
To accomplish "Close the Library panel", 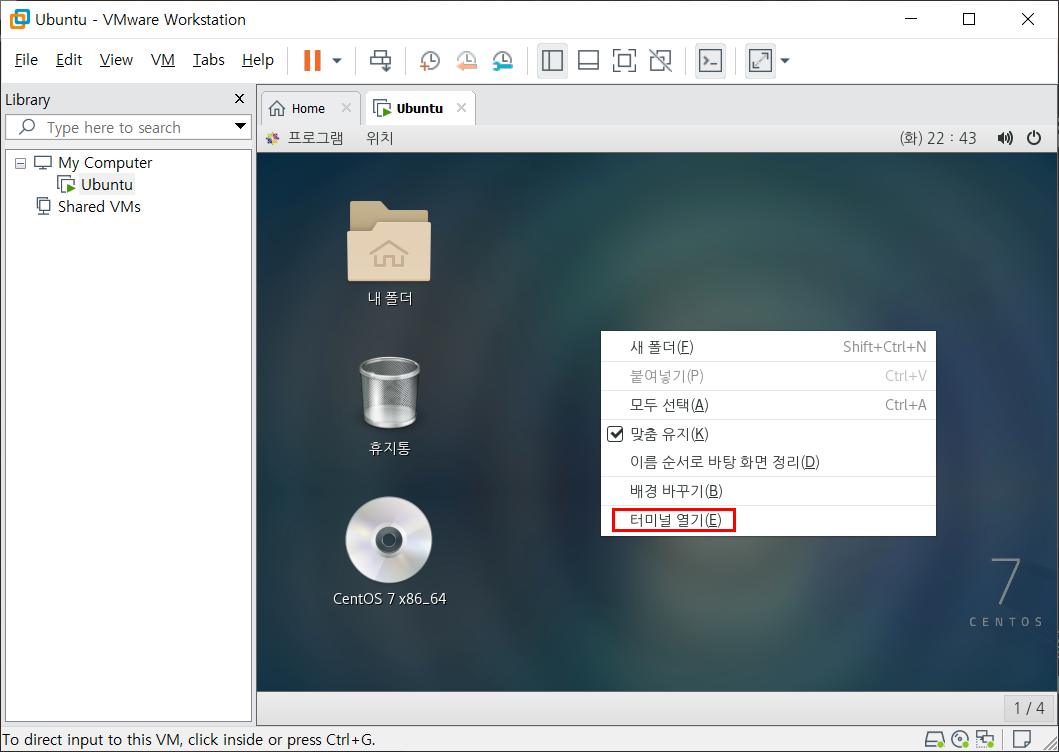I will 239,99.
